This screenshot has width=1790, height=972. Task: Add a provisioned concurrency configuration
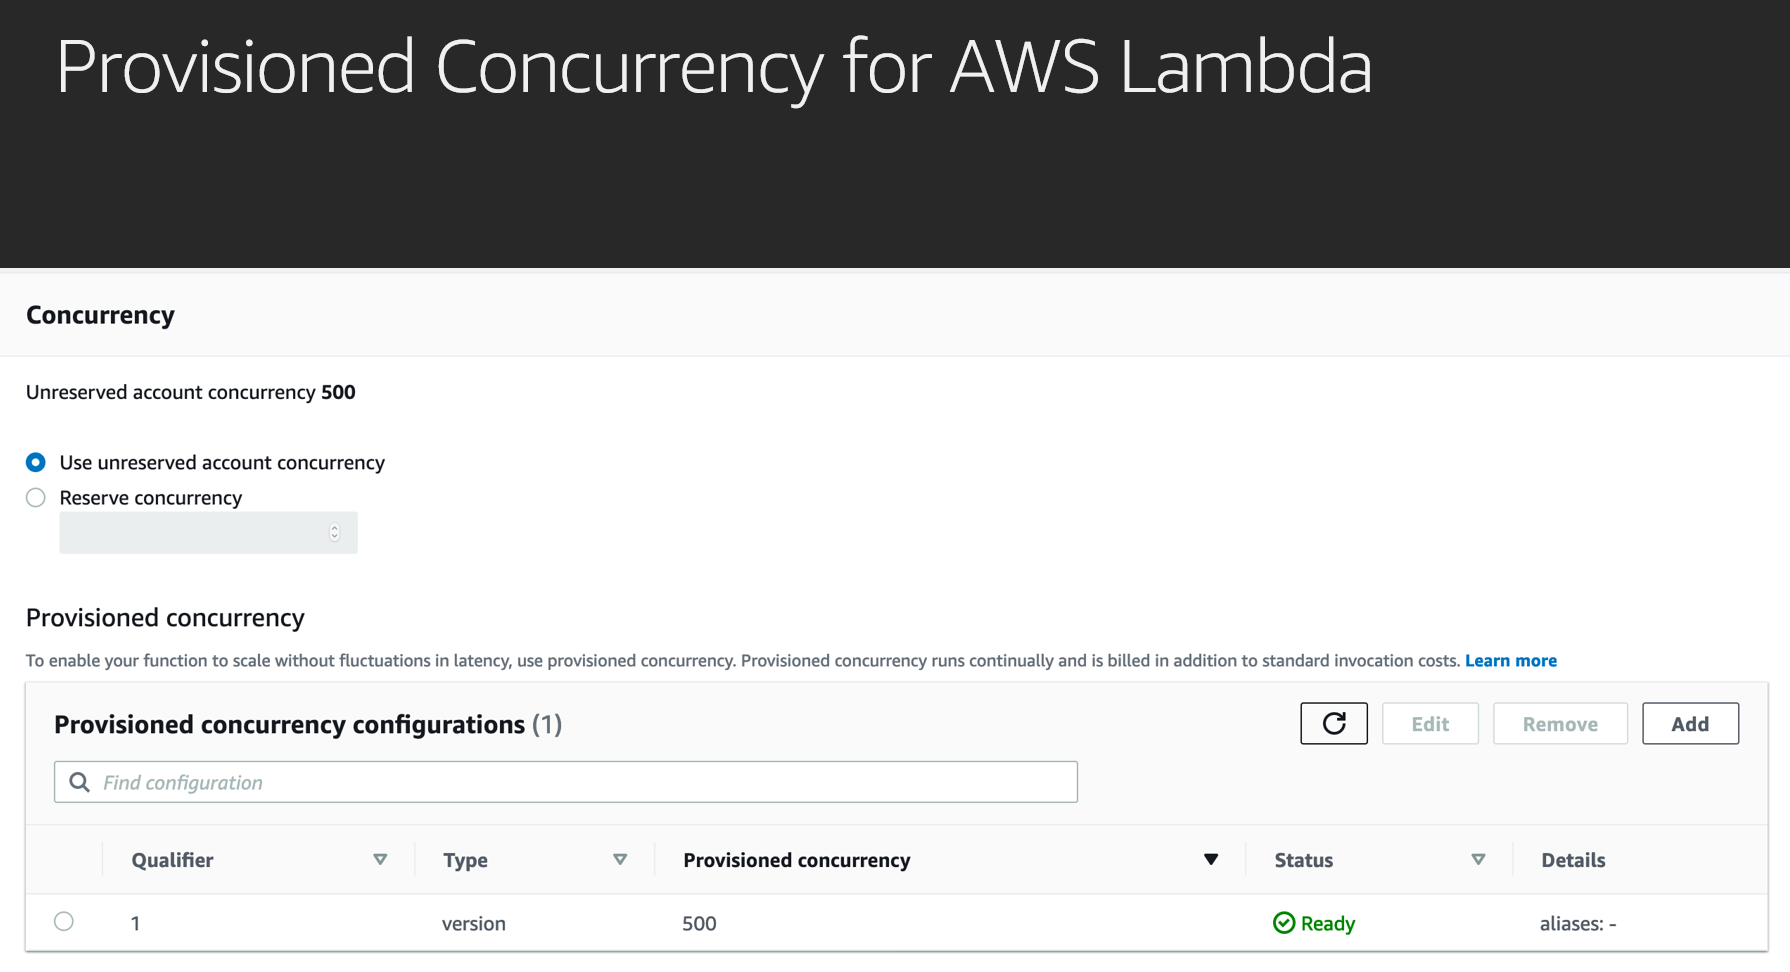1690,723
